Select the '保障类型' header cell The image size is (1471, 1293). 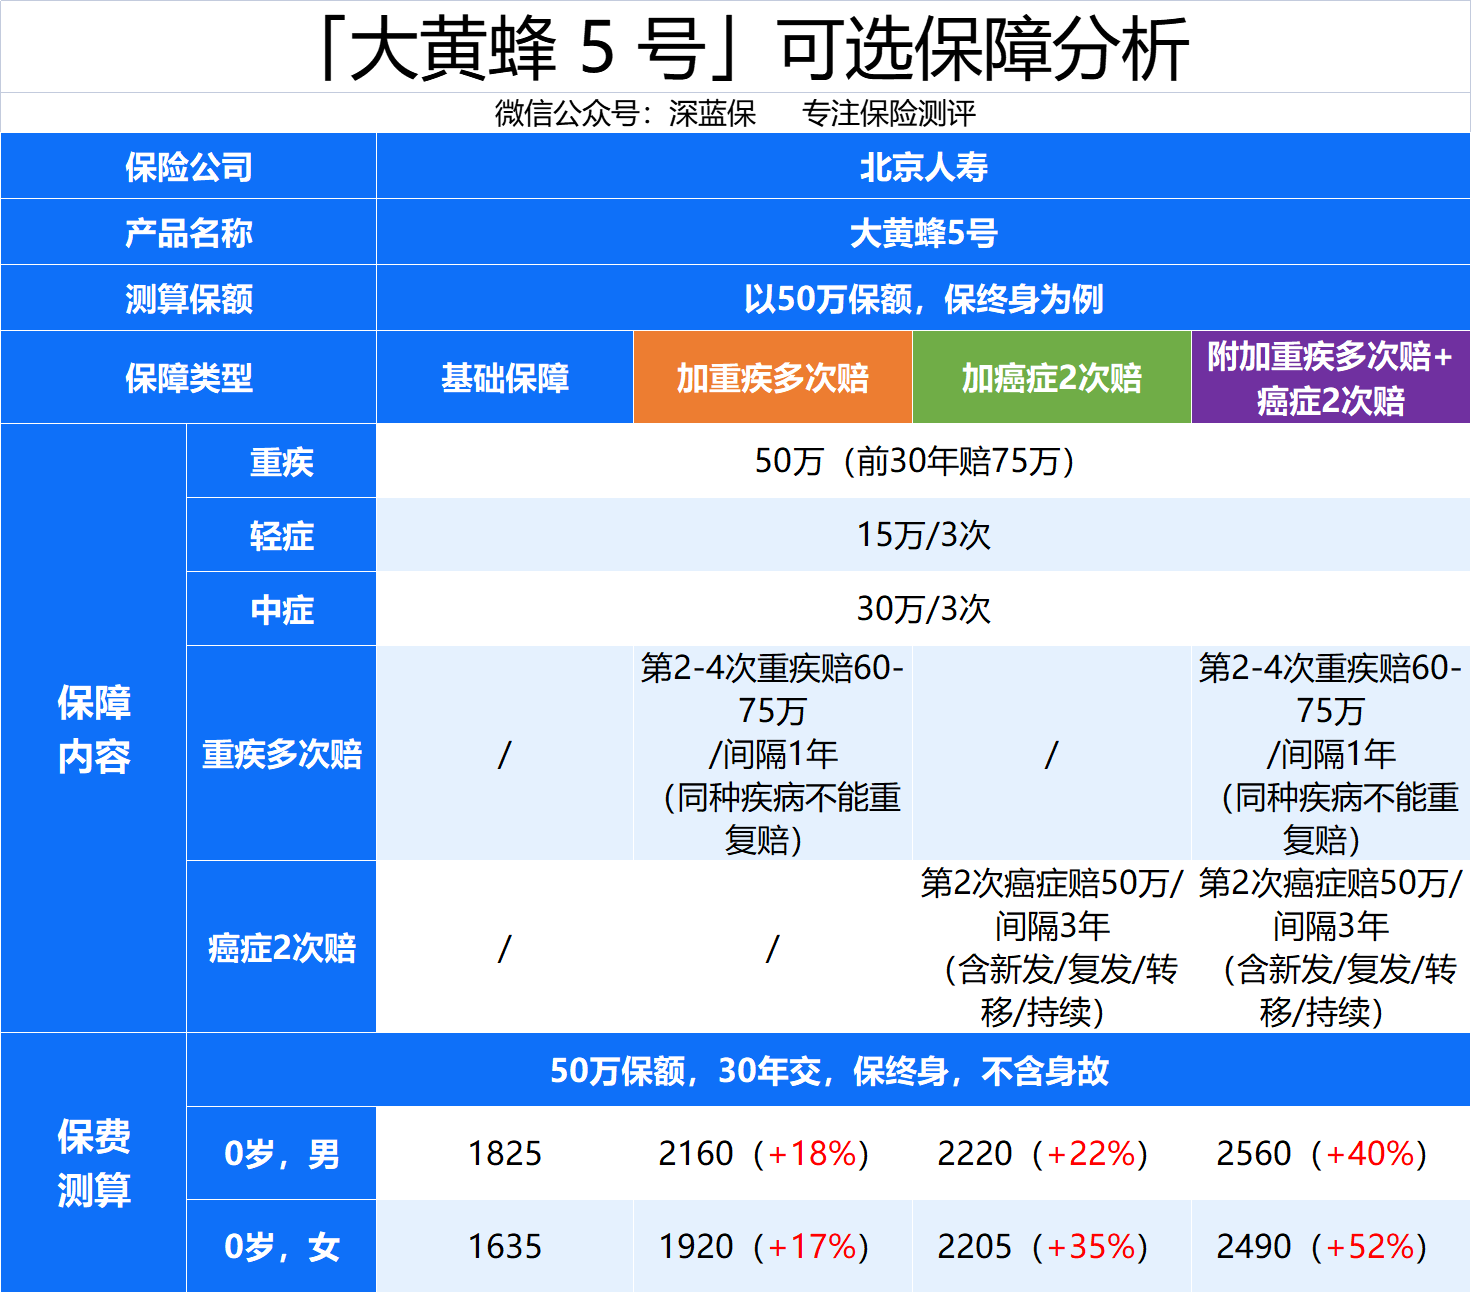[188, 377]
